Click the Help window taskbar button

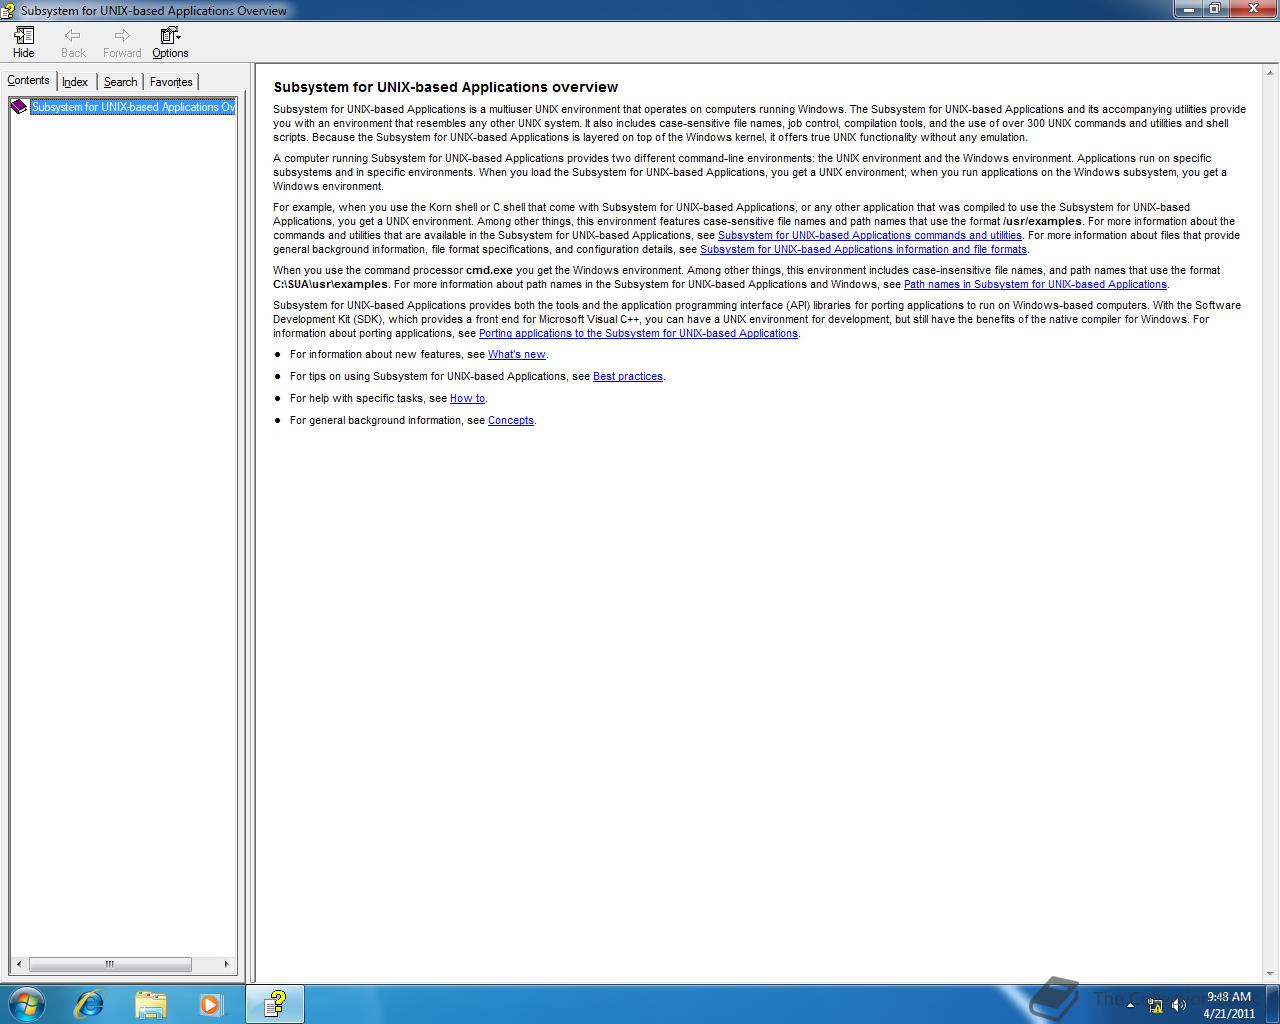pyautogui.click(x=275, y=1004)
